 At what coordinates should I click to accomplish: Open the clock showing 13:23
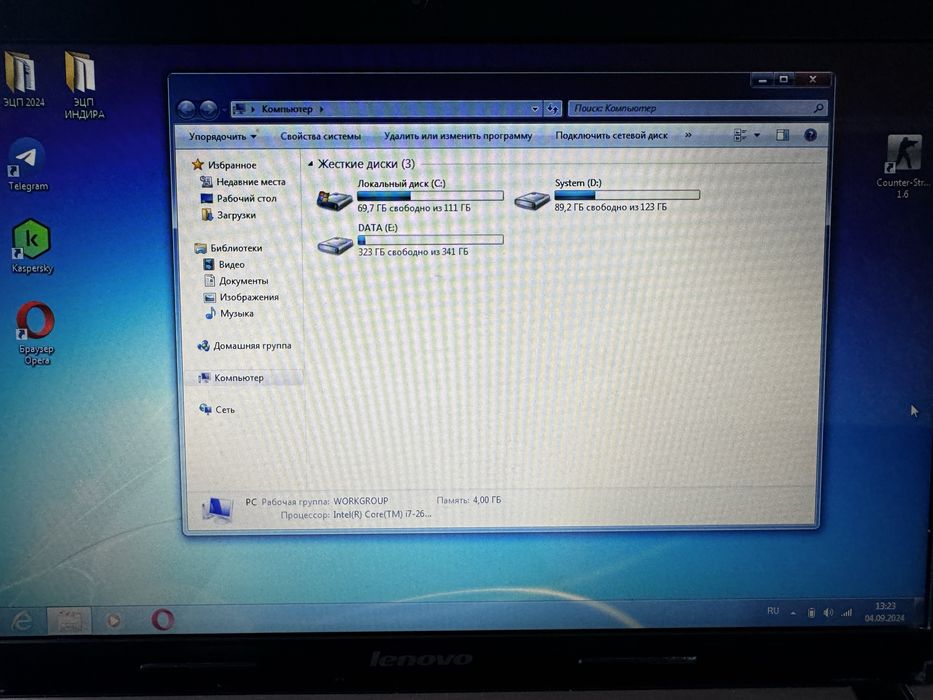click(885, 612)
